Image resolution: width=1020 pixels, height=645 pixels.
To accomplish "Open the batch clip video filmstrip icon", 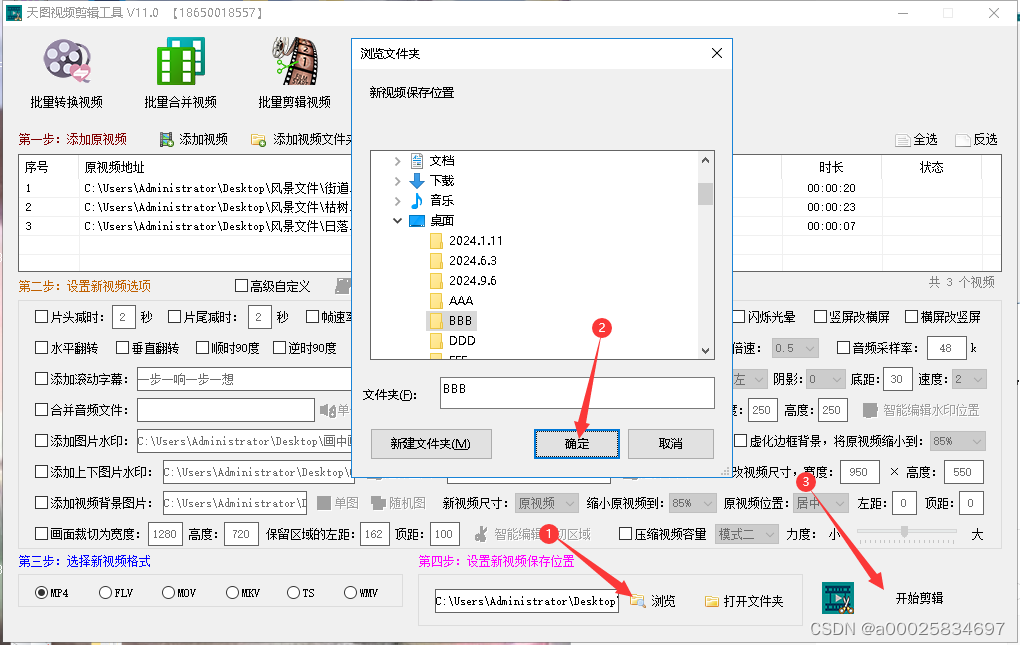I will coord(295,62).
